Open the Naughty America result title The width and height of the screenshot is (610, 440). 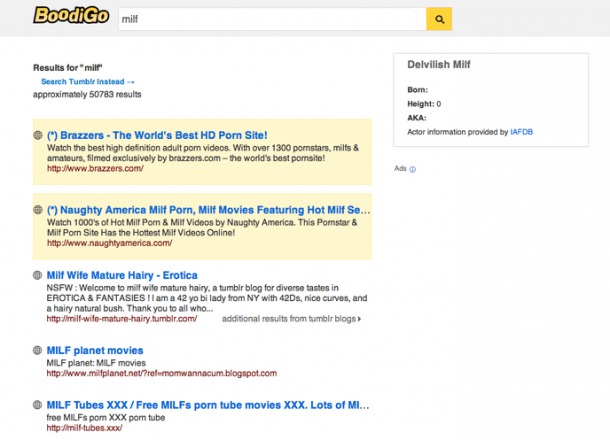coord(209,210)
